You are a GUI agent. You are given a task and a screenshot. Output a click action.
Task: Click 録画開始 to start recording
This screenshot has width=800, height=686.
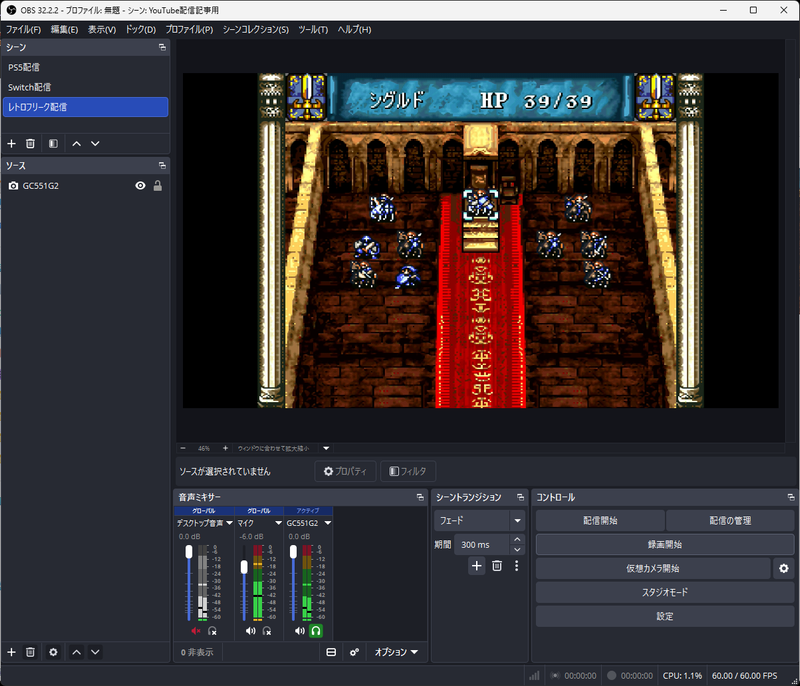pos(665,544)
